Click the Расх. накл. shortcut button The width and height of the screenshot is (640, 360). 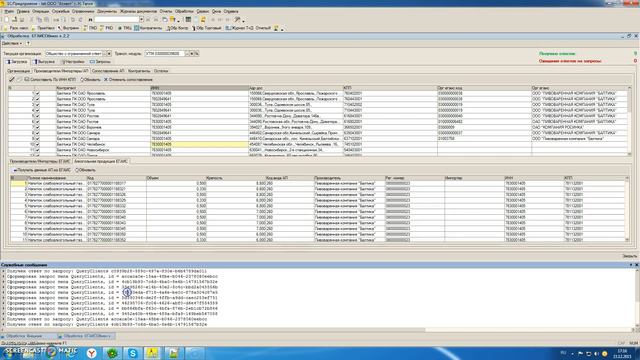coord(16,28)
